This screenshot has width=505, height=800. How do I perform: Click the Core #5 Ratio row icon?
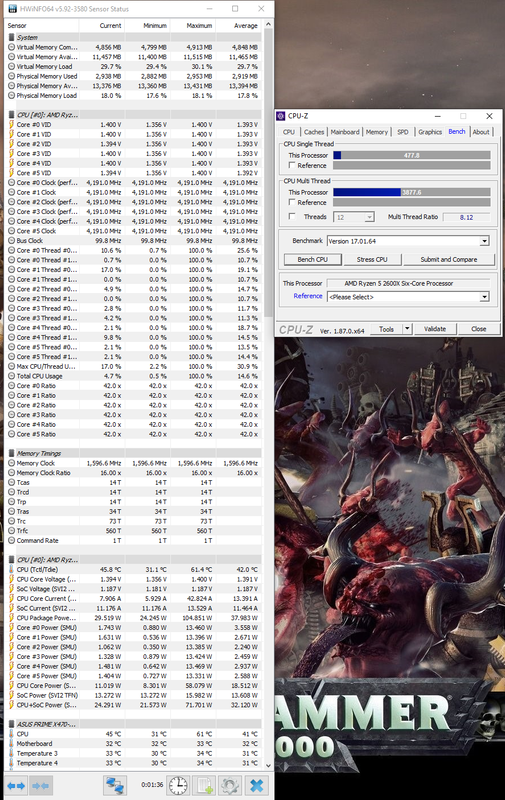(12, 434)
